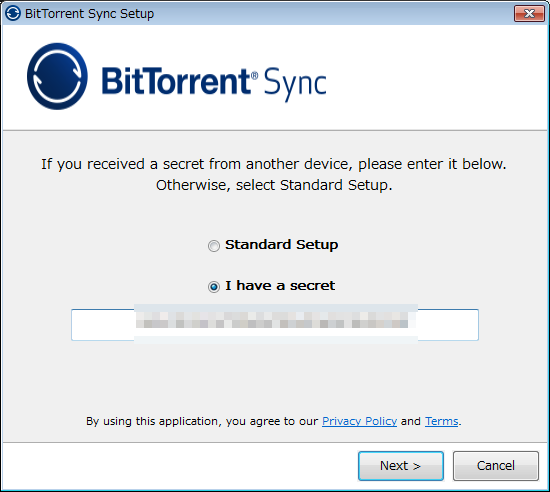Click the 'Standard Setup' option label
This screenshot has height=492, width=550.
[x=282, y=245]
